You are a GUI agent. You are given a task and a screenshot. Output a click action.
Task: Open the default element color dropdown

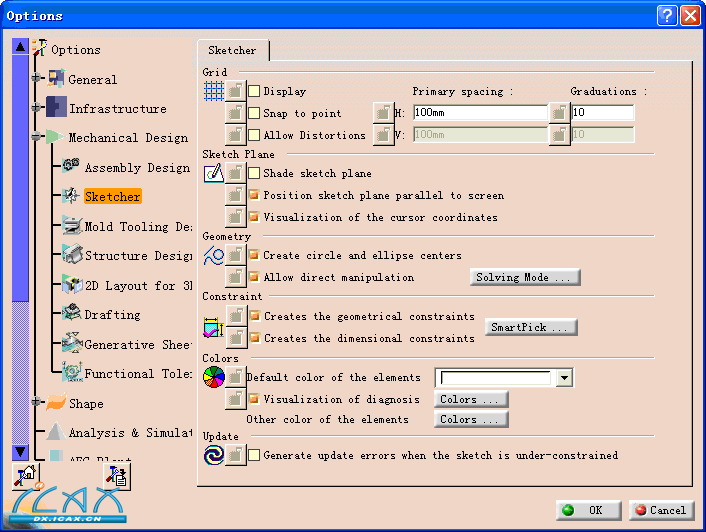pyautogui.click(x=564, y=378)
